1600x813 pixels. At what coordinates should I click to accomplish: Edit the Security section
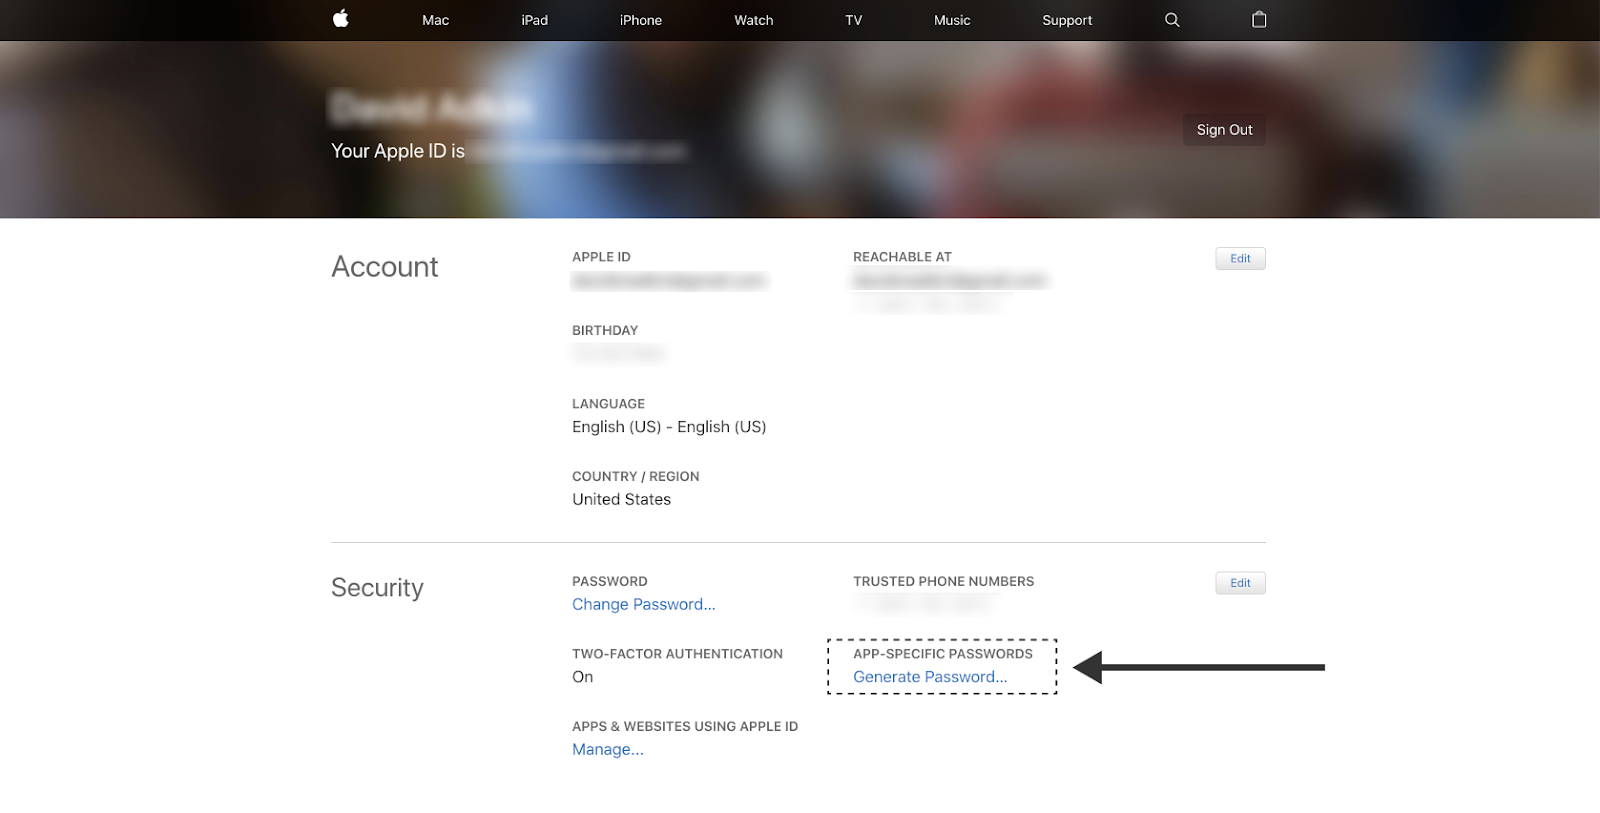click(x=1240, y=583)
